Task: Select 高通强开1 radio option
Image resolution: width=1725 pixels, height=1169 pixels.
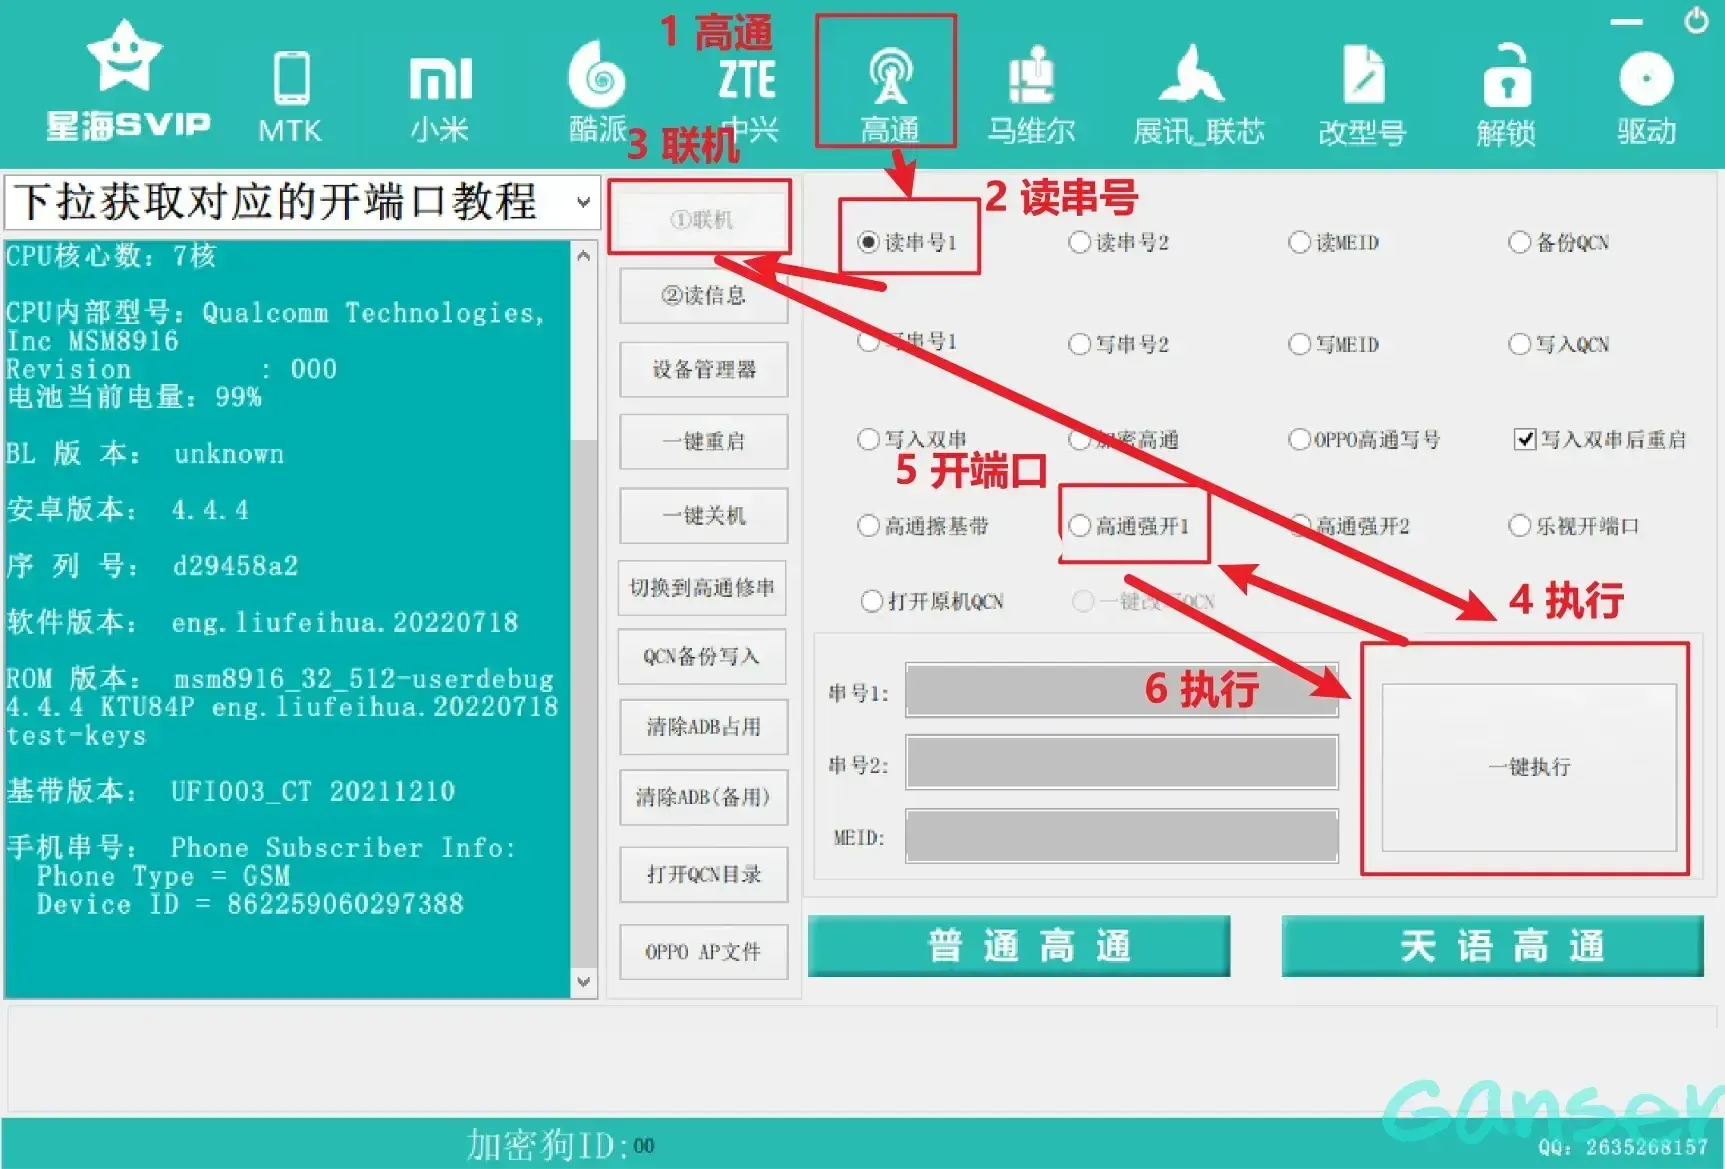Action: point(1080,526)
